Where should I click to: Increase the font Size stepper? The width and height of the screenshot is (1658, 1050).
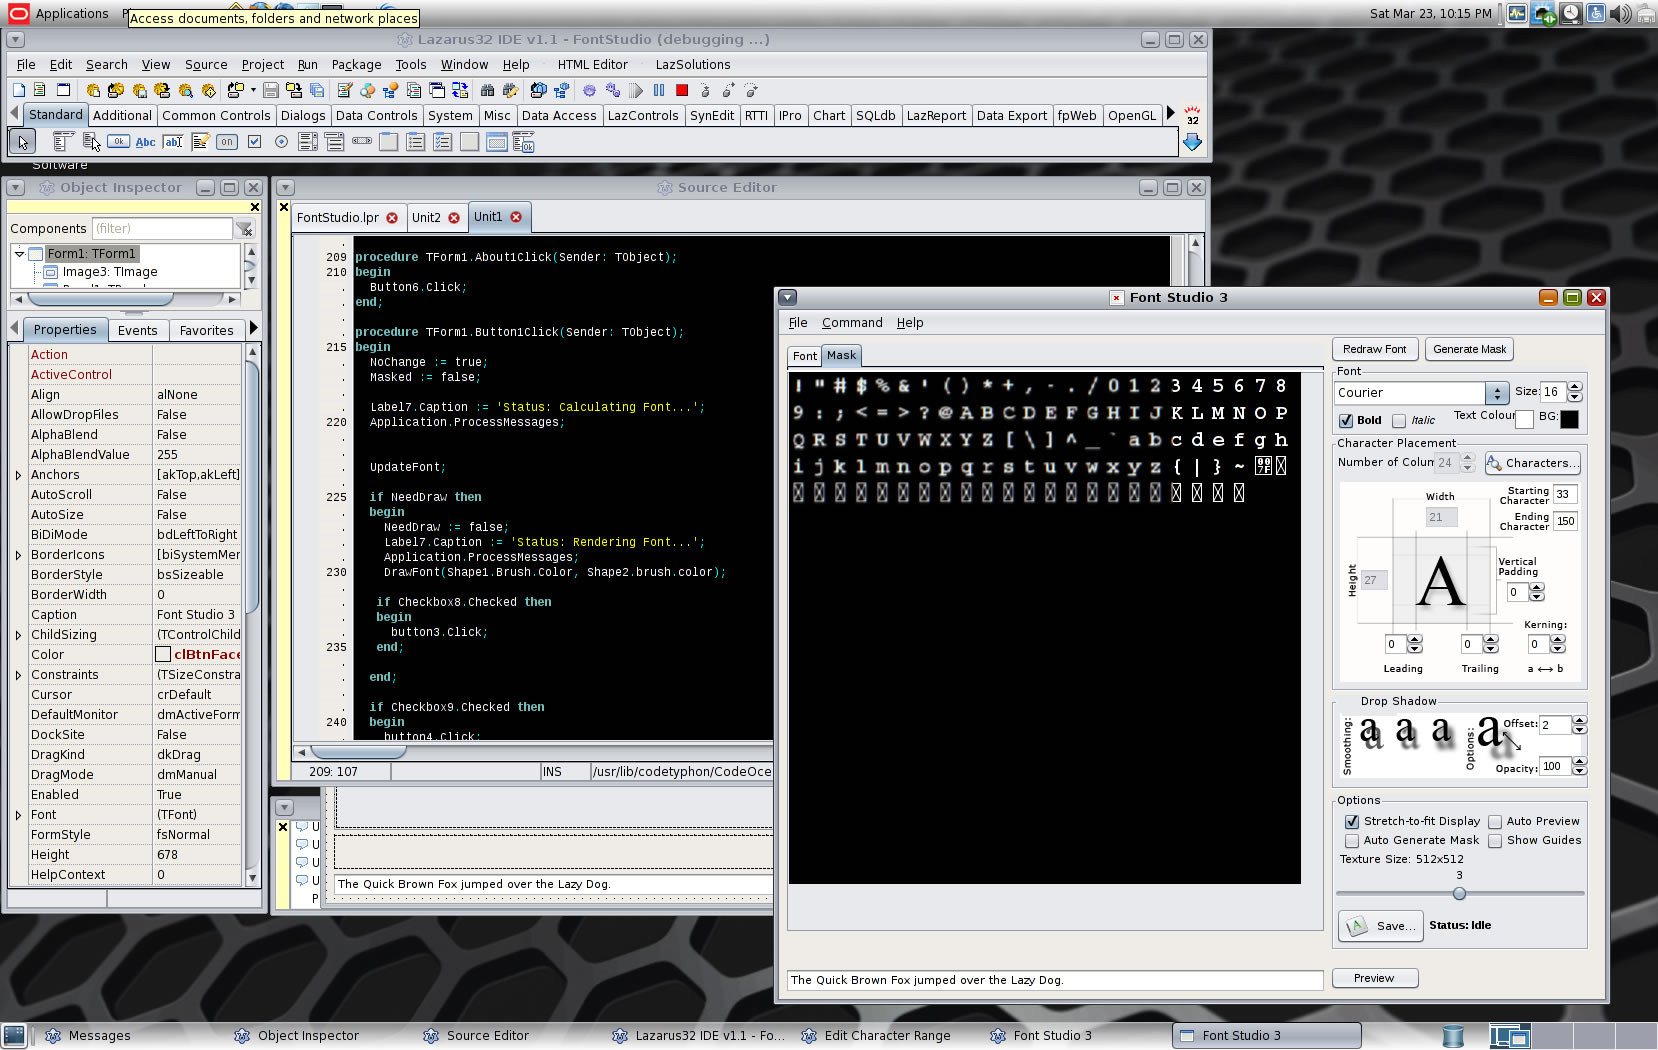(1575, 387)
